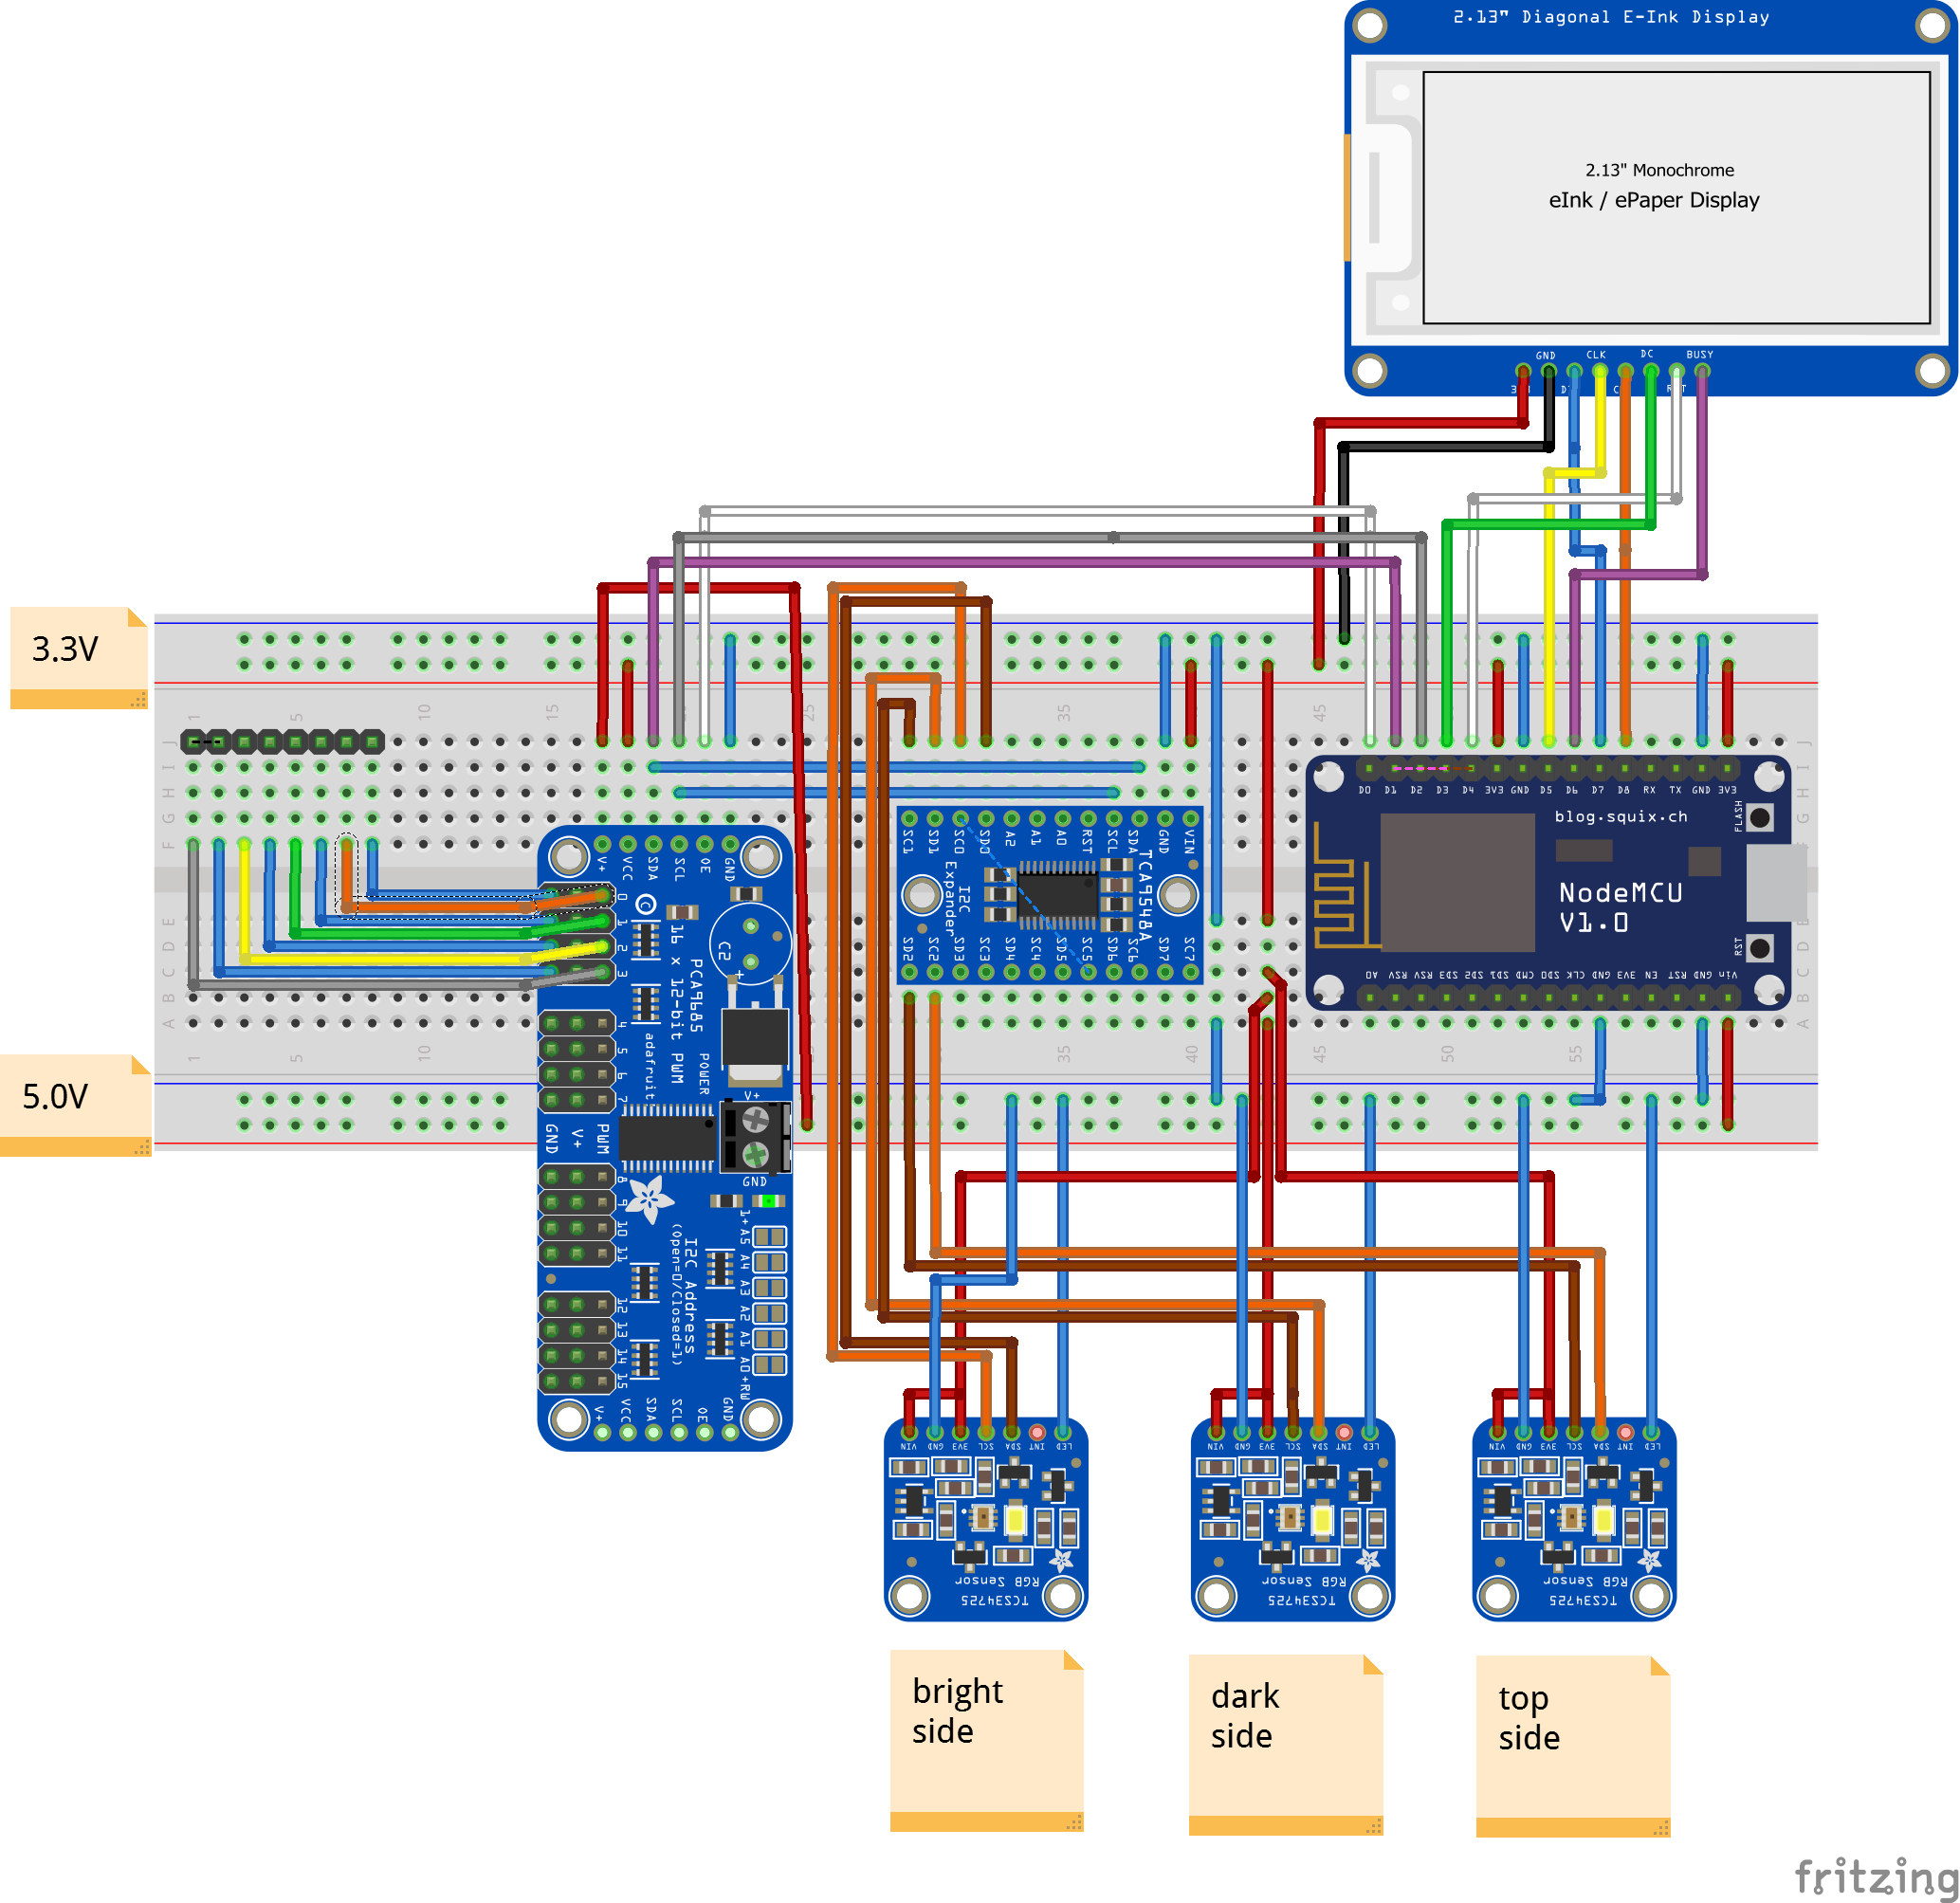Click the PCA9685 PWM driver board label
Viewport: 1960px width, 1903px height.
[697, 995]
